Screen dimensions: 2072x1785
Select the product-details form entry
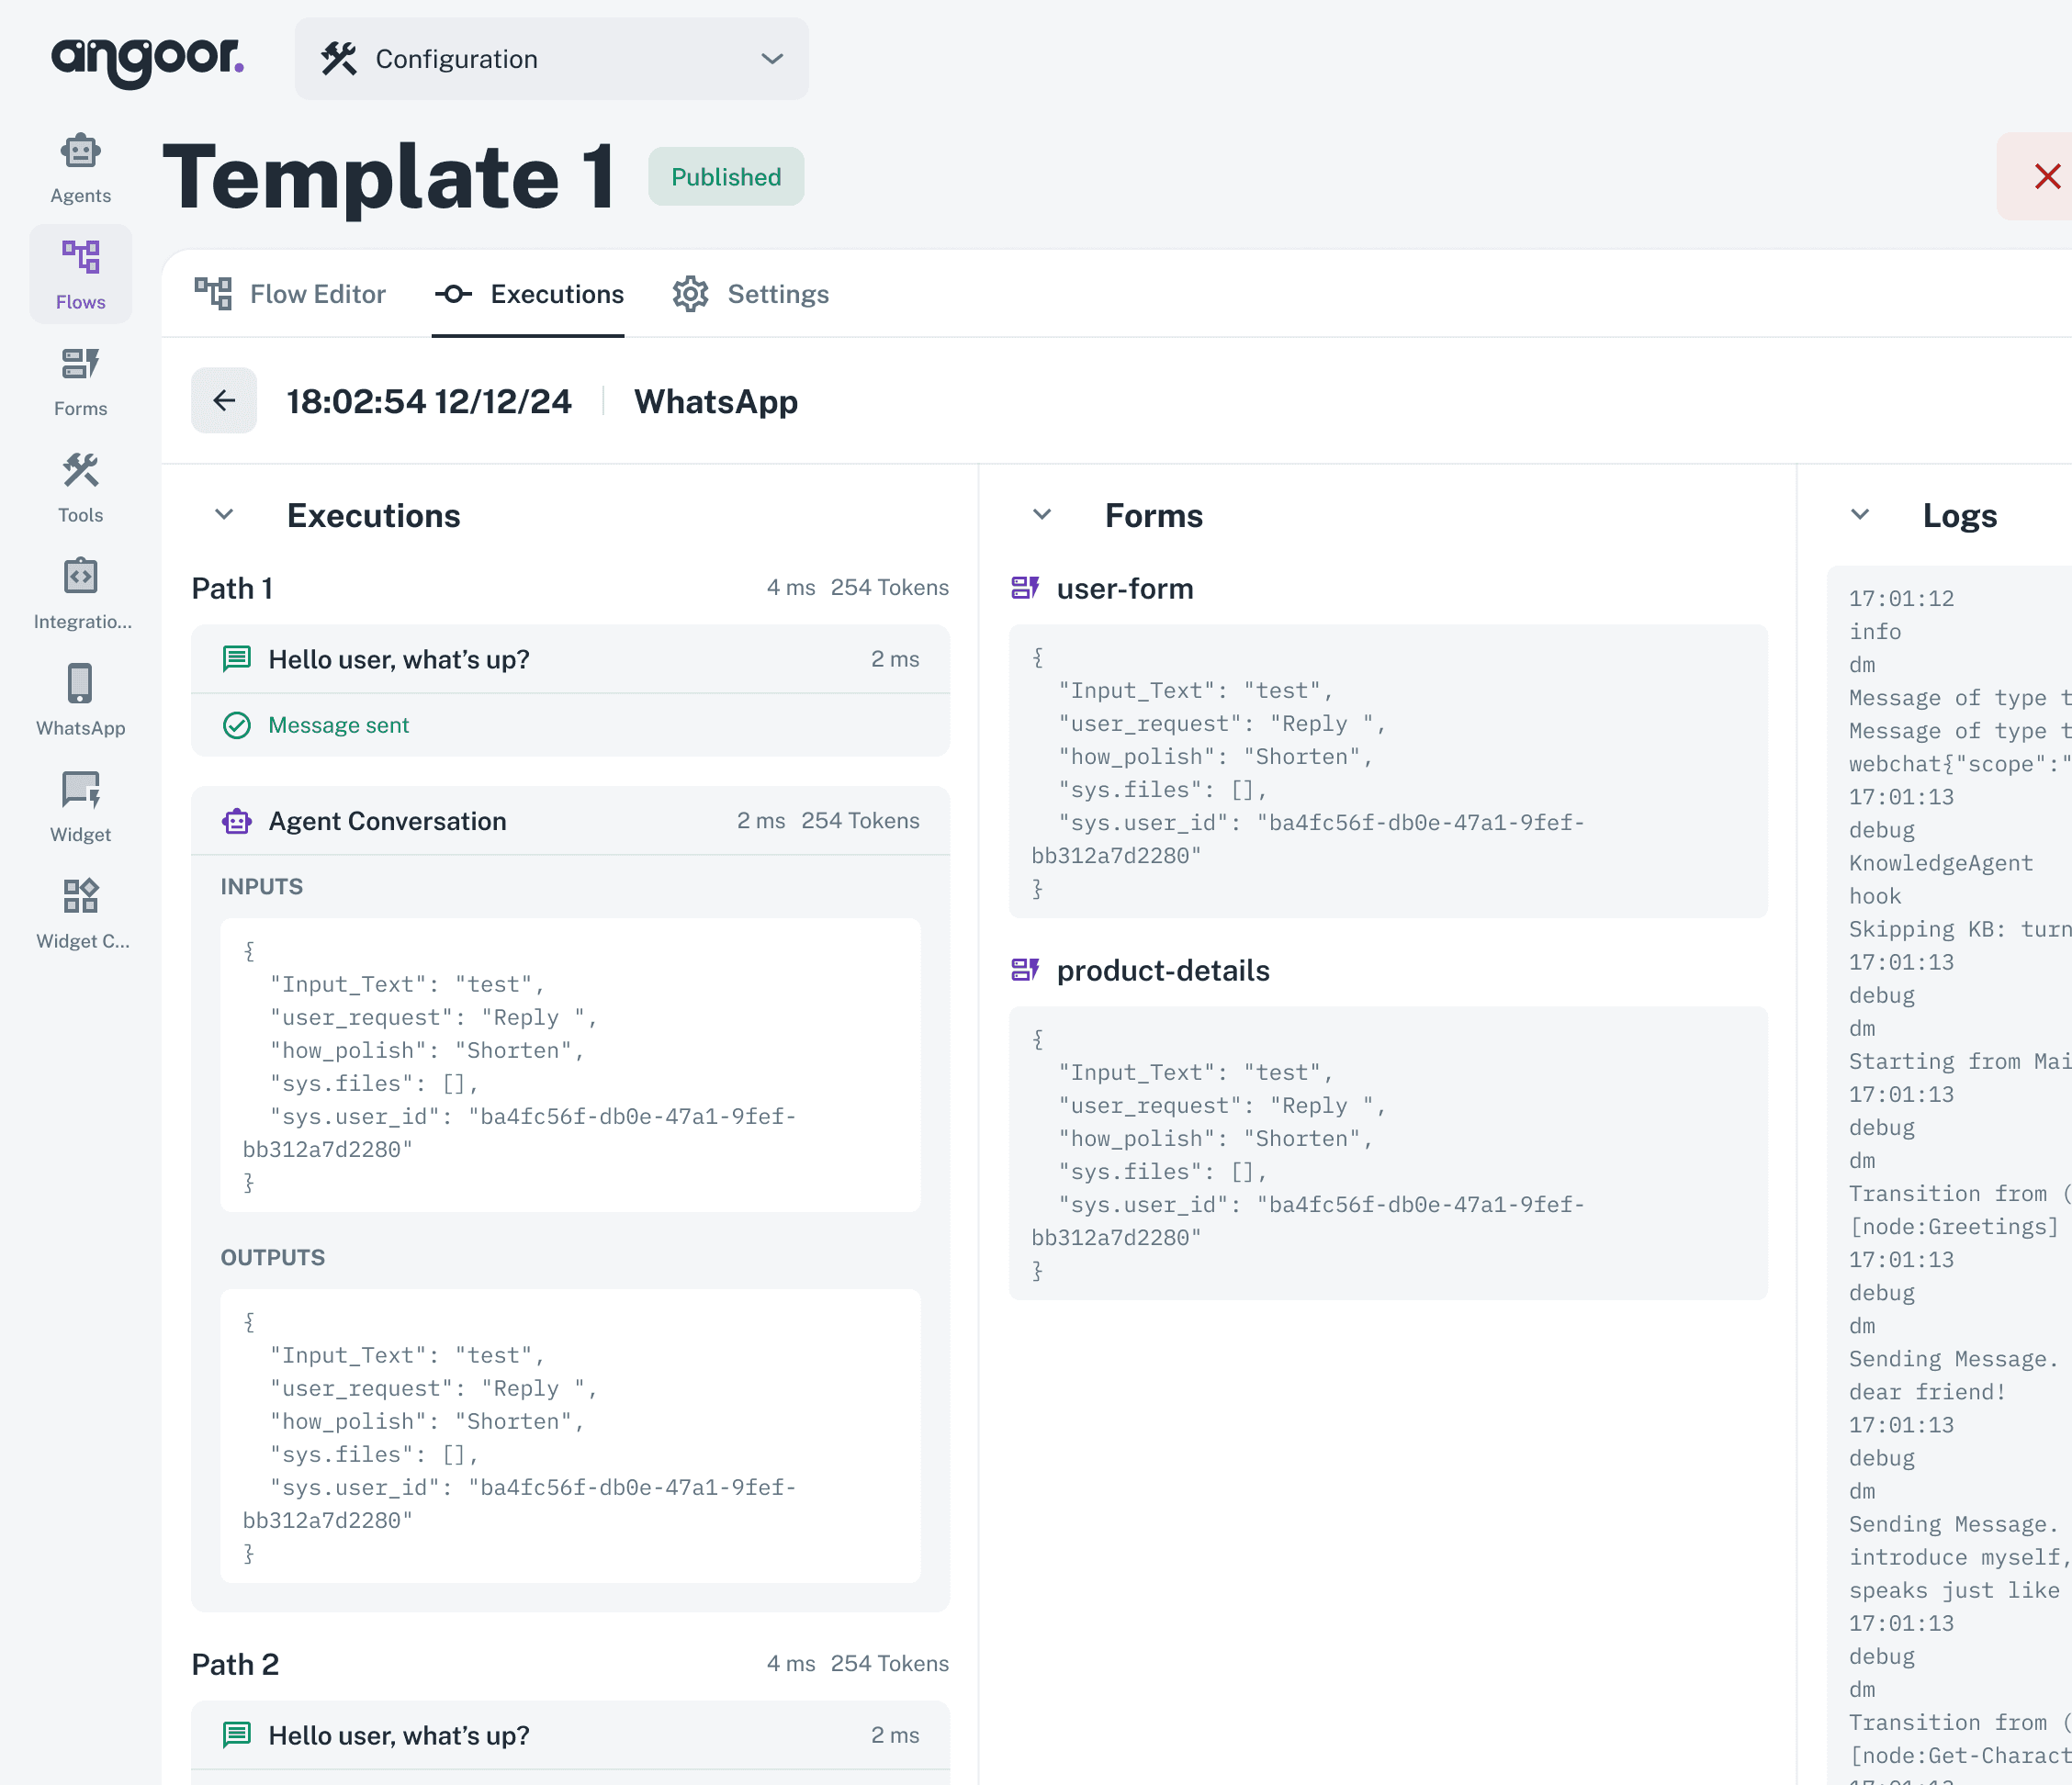tap(1162, 970)
